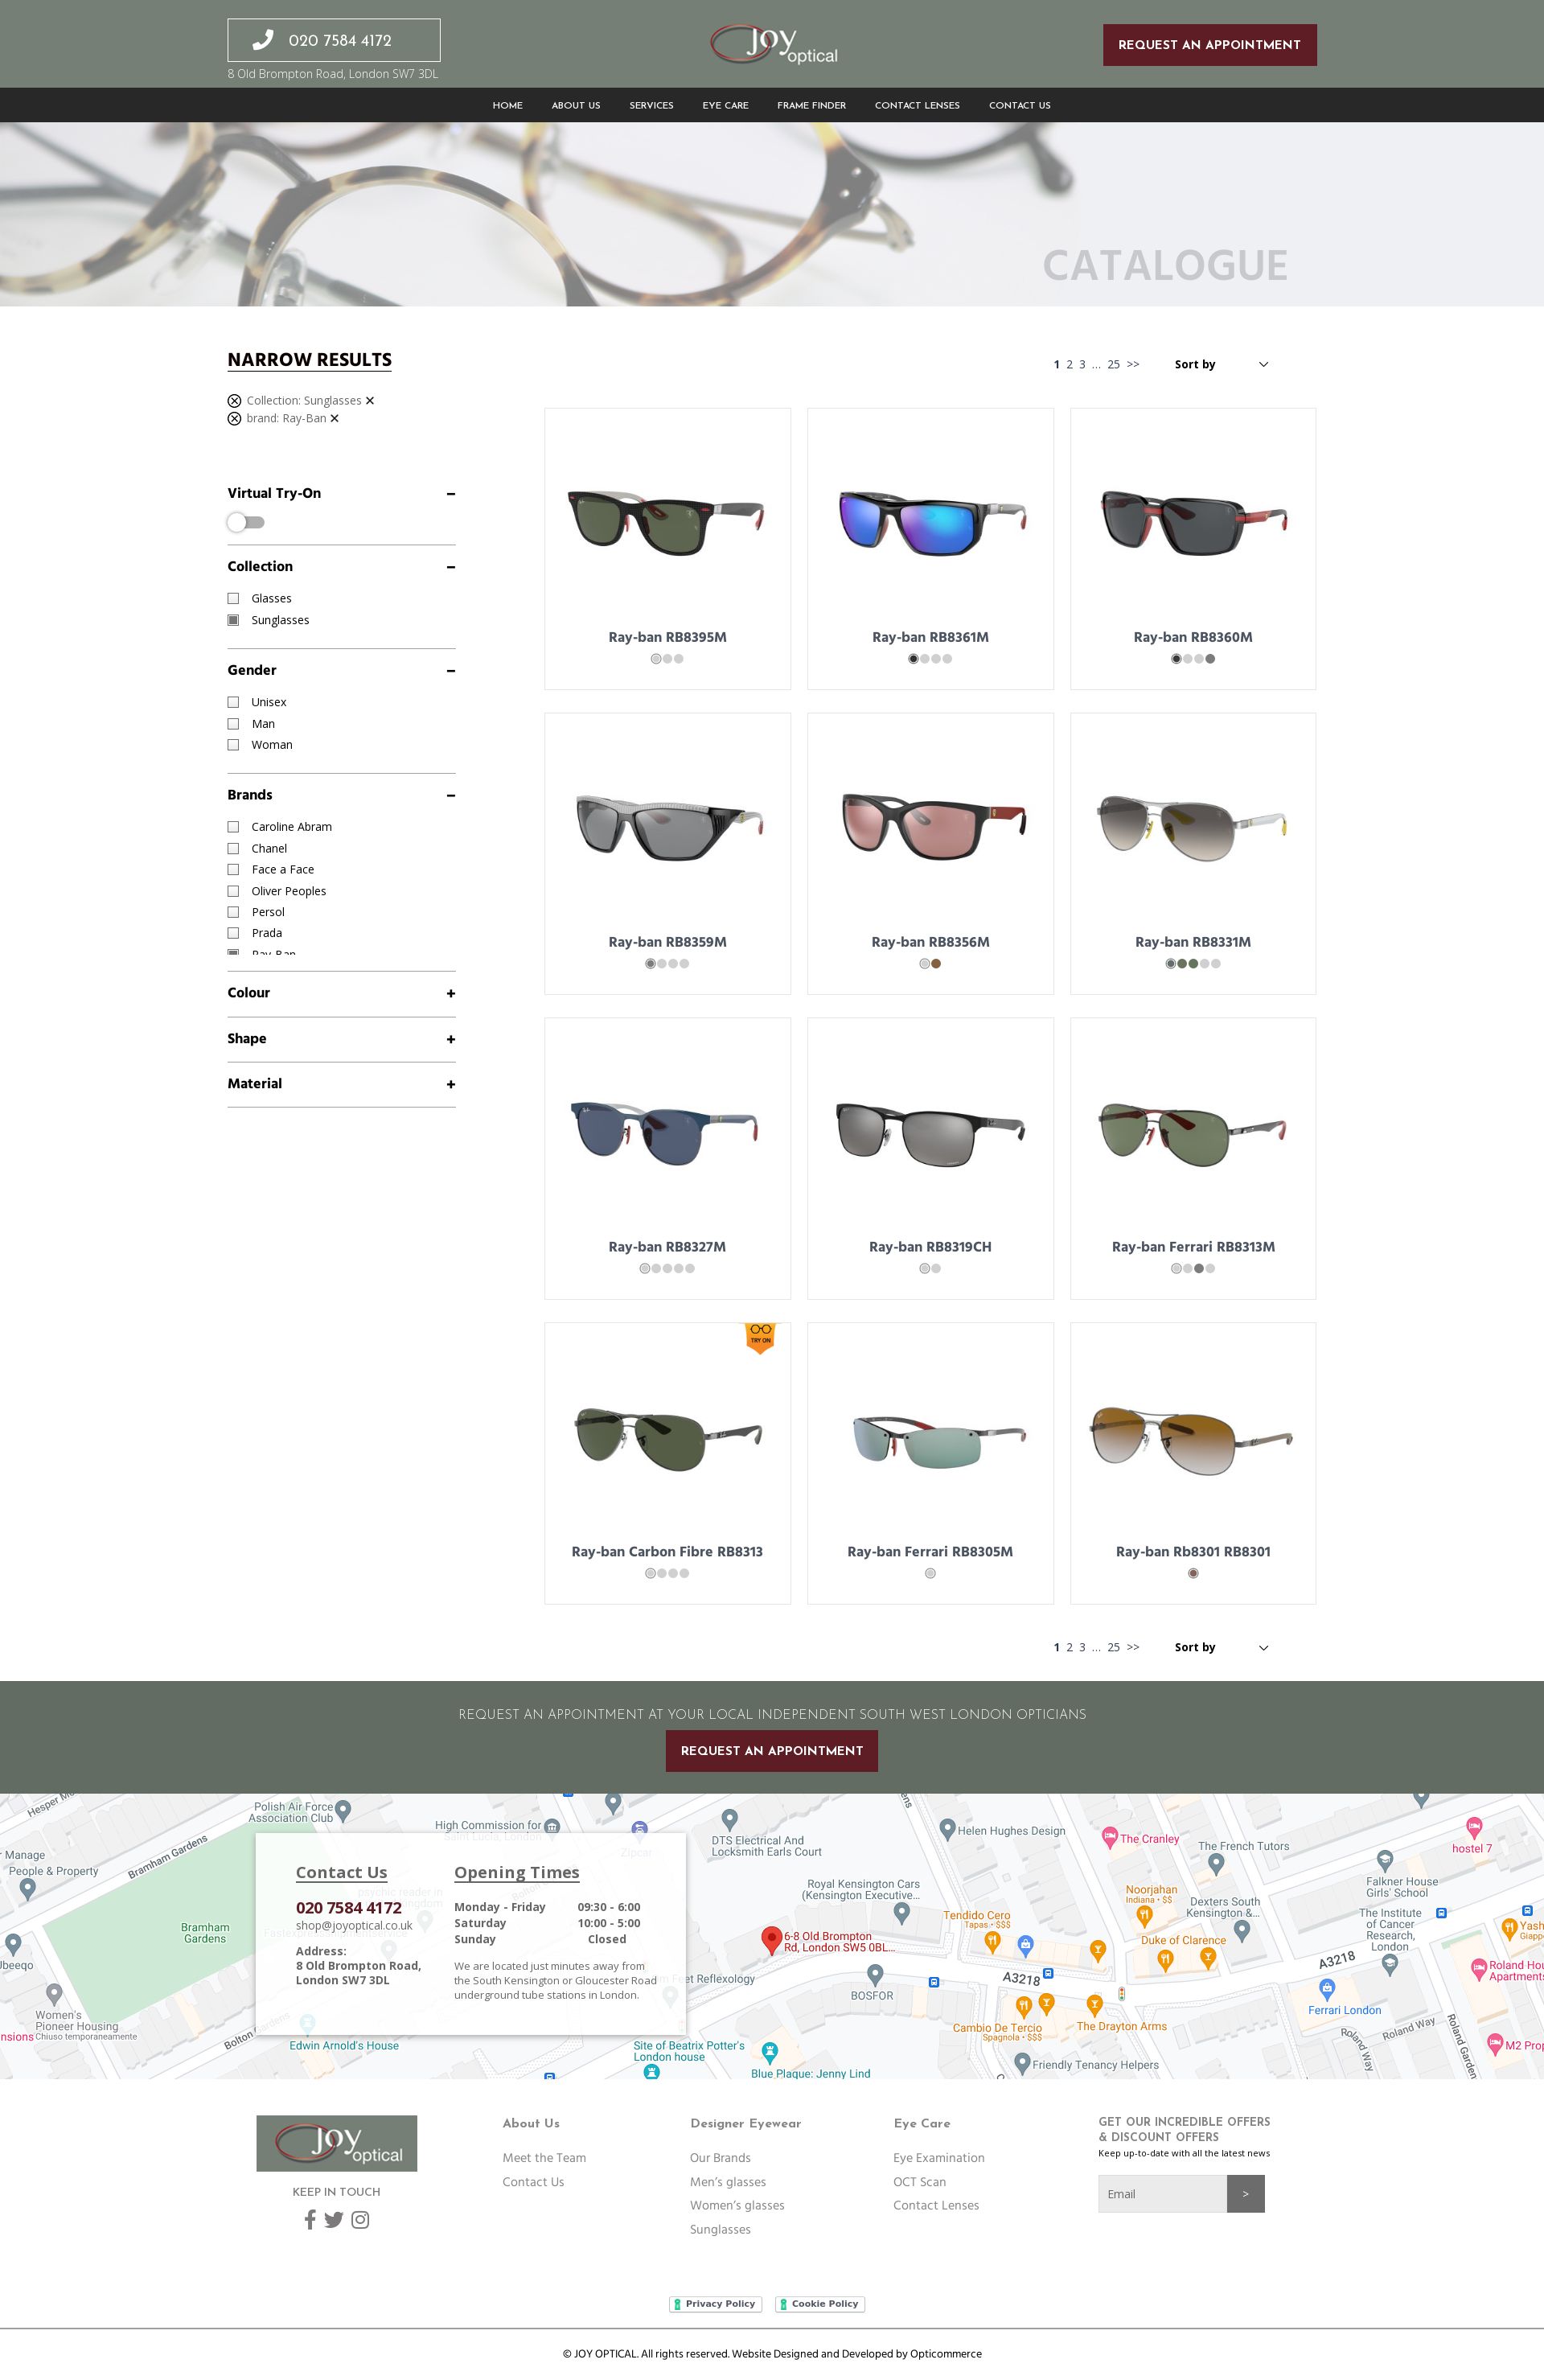Tick the Man gender checkbox
1544x2380 pixels.
pos(233,724)
